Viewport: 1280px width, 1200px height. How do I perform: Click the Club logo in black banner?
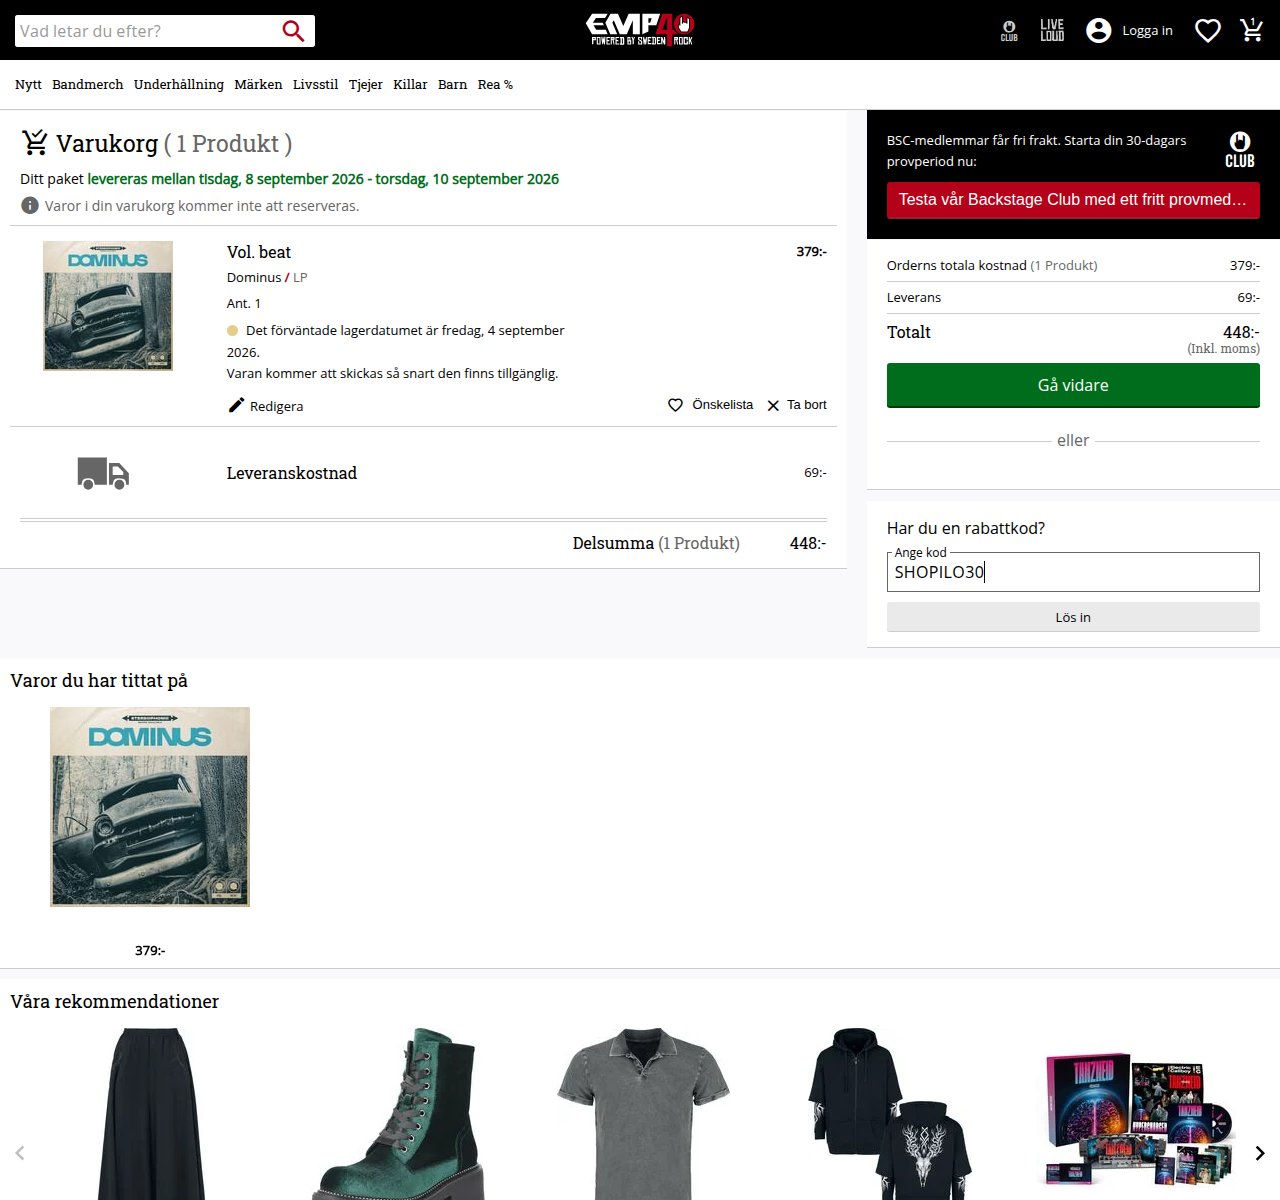[1240, 150]
